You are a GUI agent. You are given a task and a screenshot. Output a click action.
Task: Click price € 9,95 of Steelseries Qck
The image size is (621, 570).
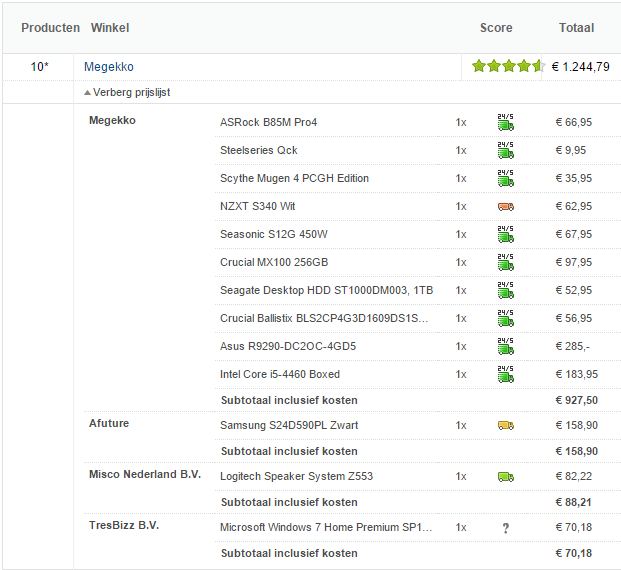(x=571, y=151)
